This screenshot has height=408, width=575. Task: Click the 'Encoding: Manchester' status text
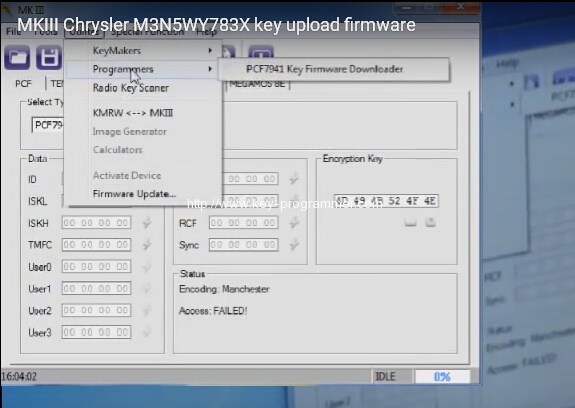pyautogui.click(x=224, y=289)
